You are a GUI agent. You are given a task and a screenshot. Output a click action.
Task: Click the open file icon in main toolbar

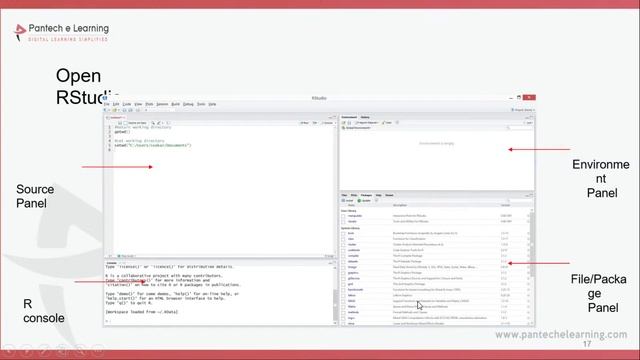115,110
